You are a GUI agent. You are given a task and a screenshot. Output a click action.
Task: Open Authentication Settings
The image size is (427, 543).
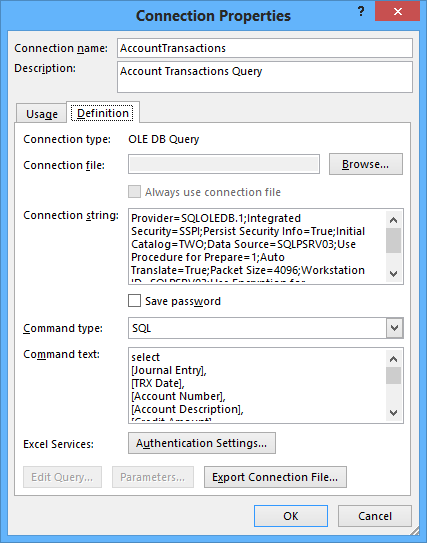tap(202, 443)
